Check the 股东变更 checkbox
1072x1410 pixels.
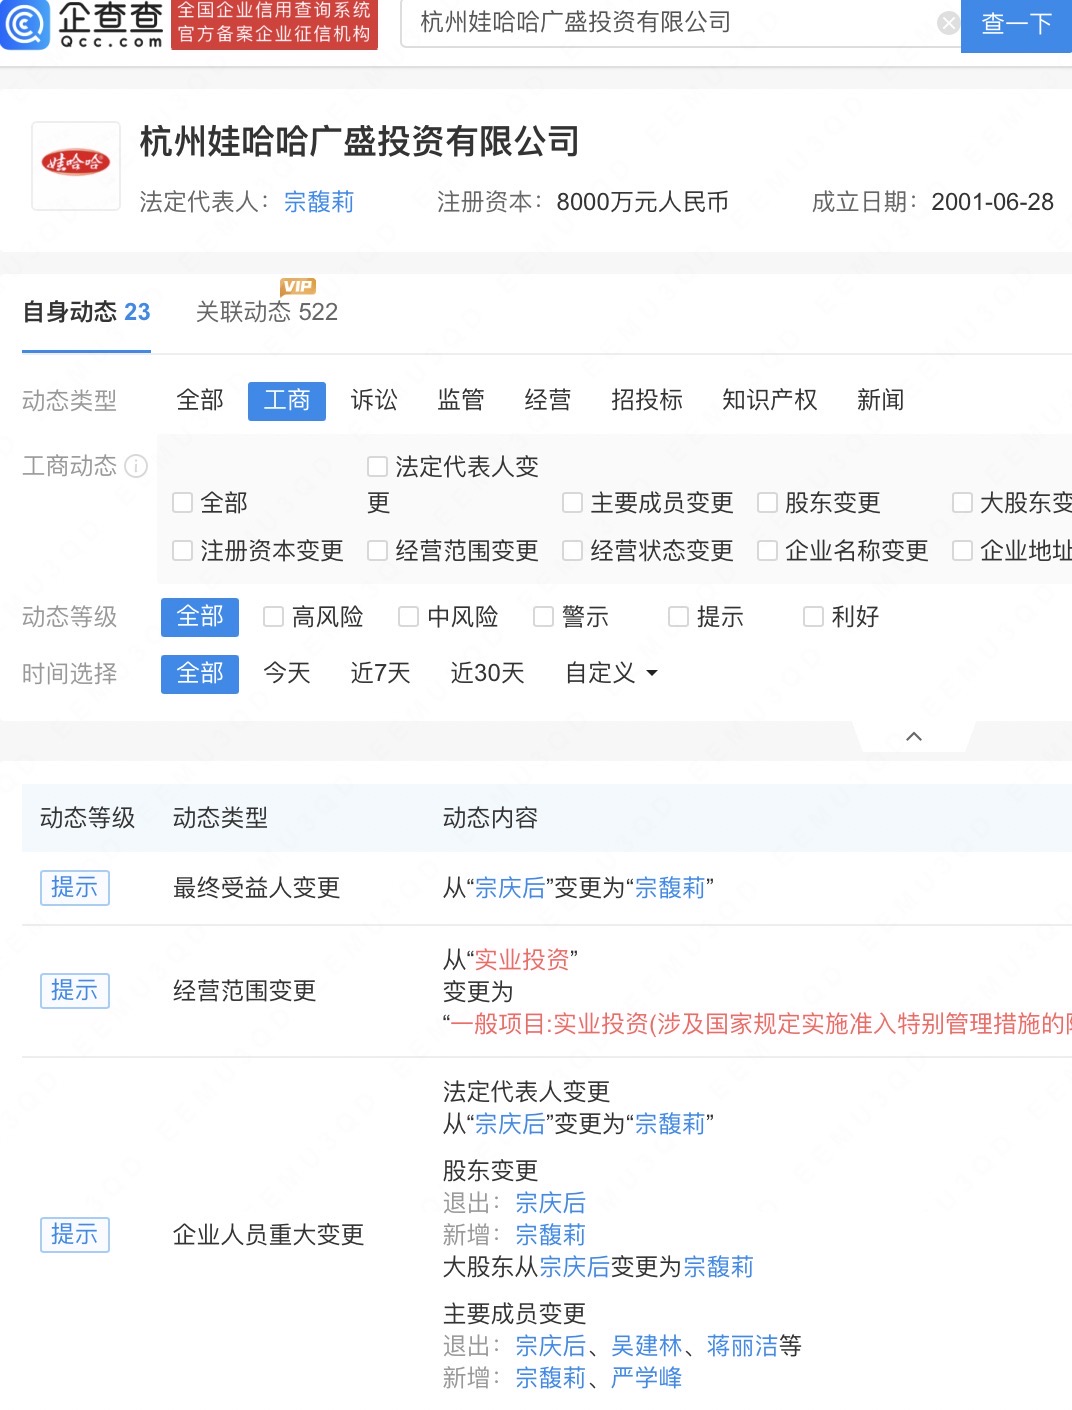coord(767,502)
